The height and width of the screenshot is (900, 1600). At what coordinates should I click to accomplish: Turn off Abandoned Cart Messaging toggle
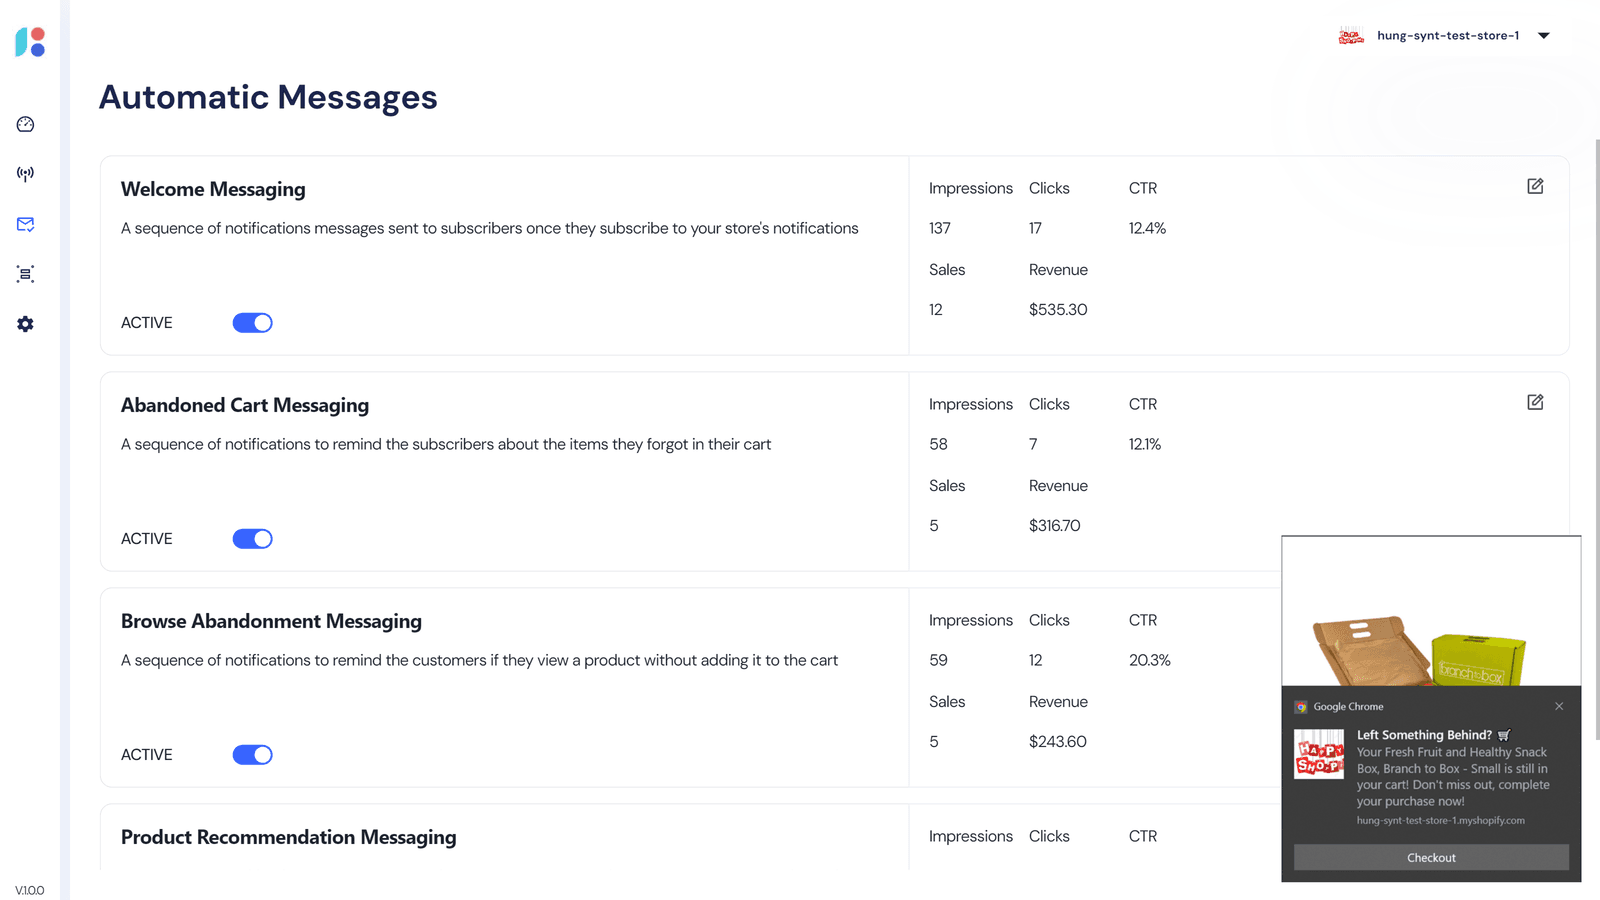pyautogui.click(x=253, y=539)
